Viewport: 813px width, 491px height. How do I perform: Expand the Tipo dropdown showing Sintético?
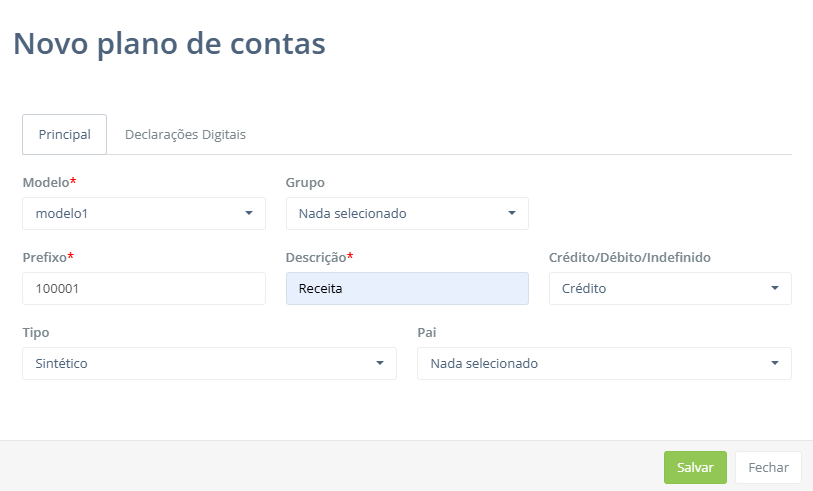[x=209, y=364]
